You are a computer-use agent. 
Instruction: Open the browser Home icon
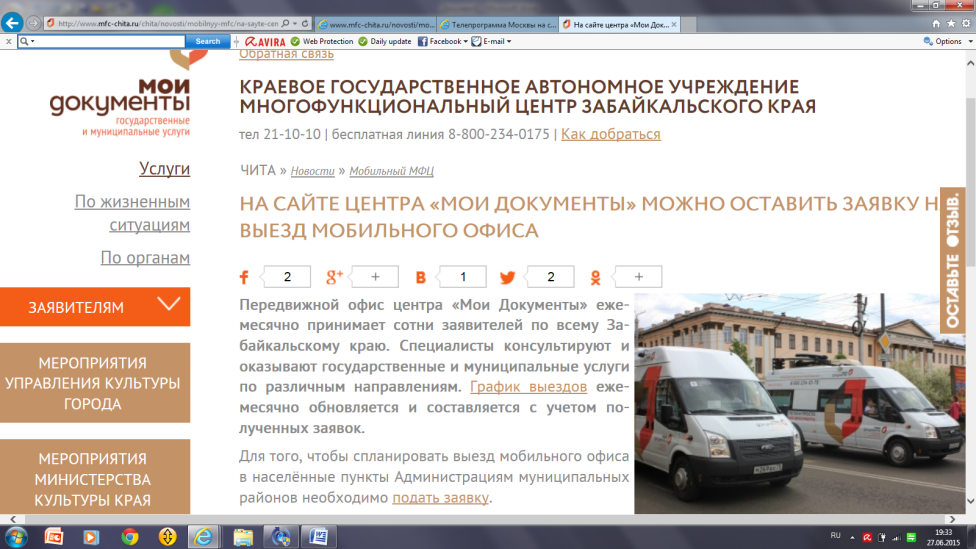[x=936, y=24]
